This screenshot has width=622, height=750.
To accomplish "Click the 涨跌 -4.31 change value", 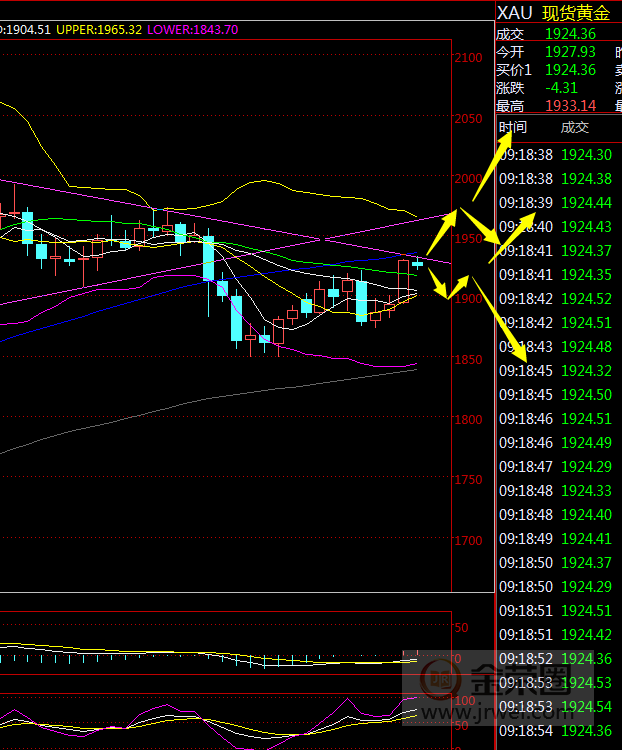I will (x=562, y=88).
